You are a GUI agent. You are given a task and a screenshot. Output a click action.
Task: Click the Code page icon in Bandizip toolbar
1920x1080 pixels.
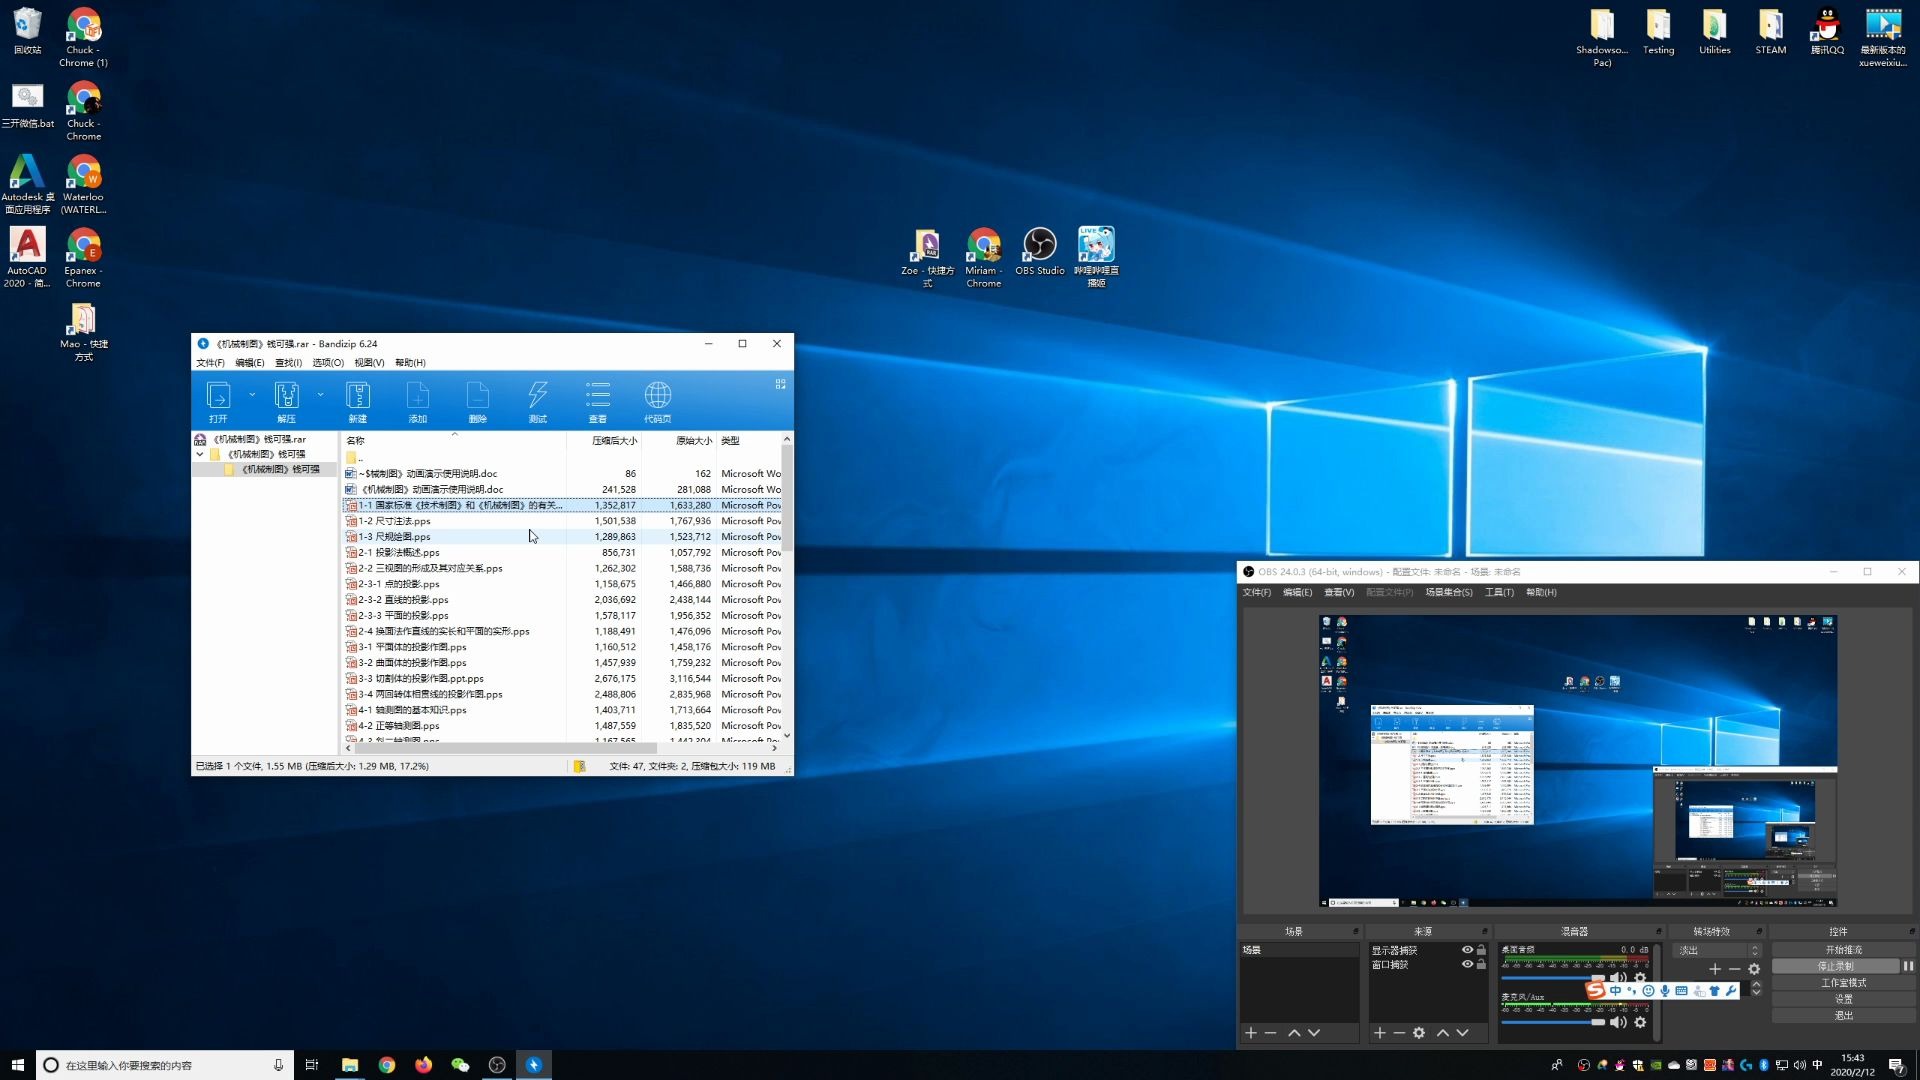[657, 400]
